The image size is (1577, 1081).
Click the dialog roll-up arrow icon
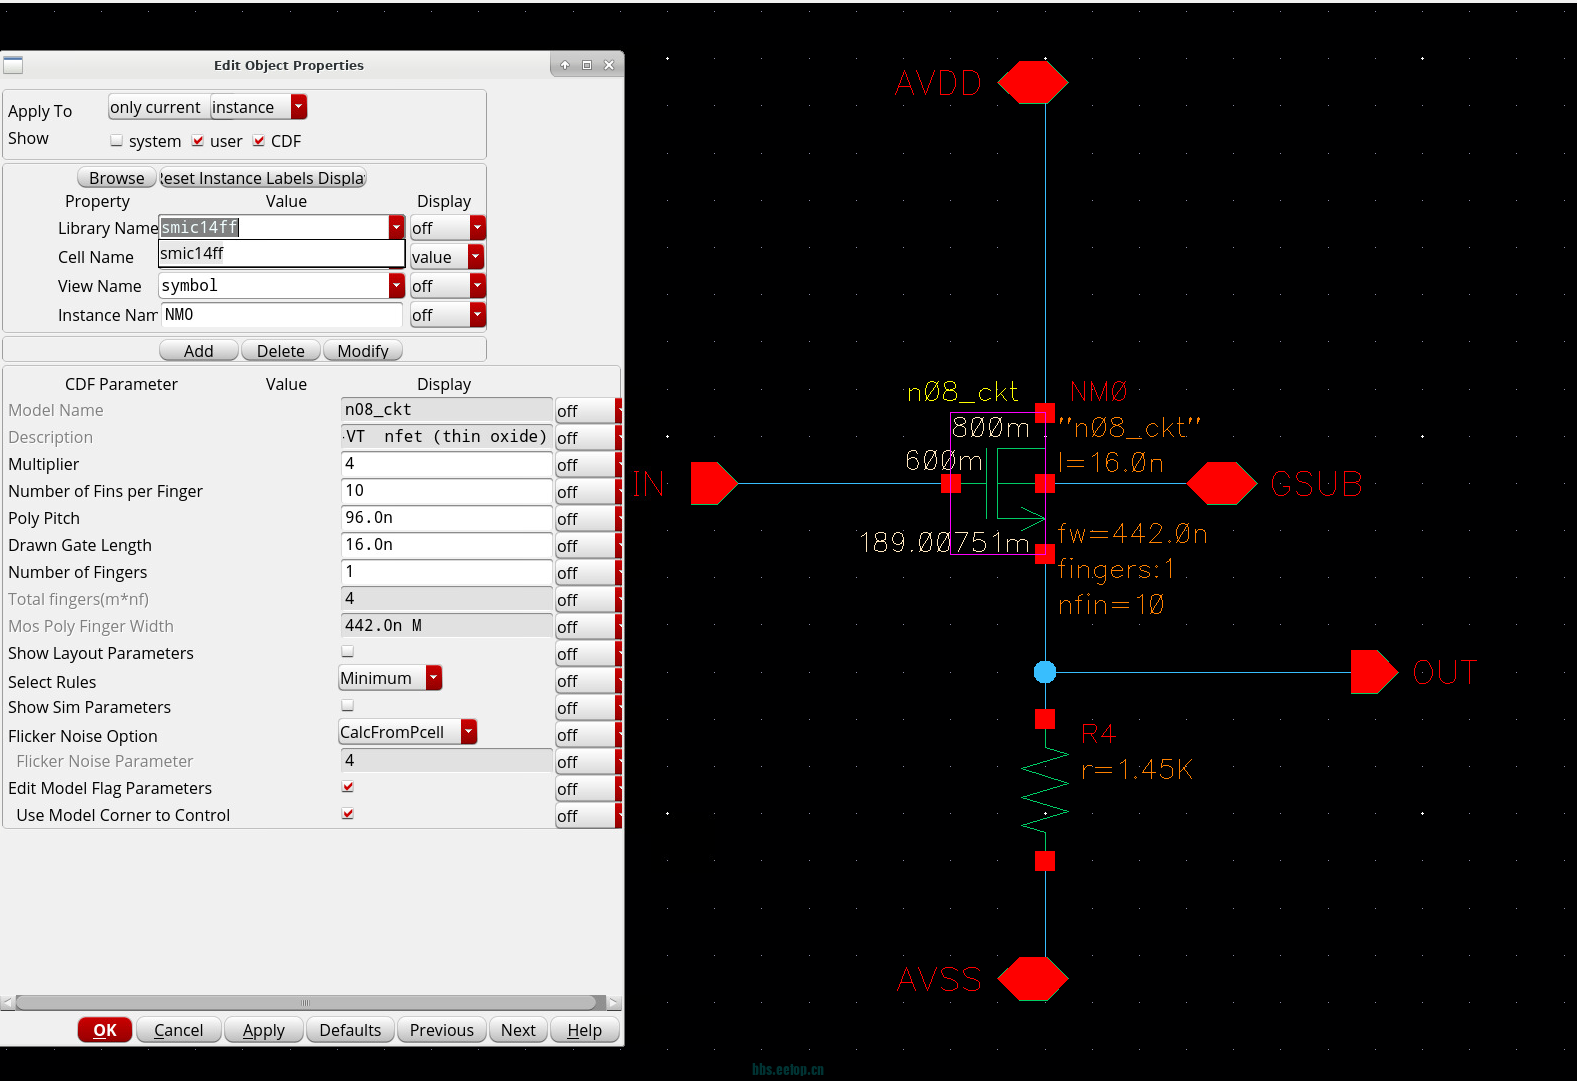[x=565, y=65]
